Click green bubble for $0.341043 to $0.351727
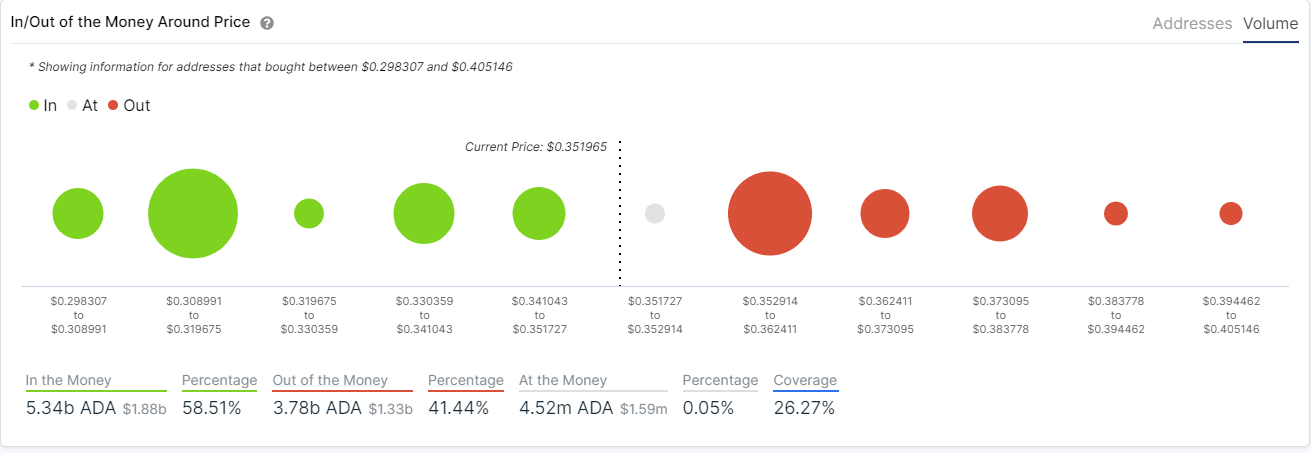The height and width of the screenshot is (453, 1311). [539, 213]
